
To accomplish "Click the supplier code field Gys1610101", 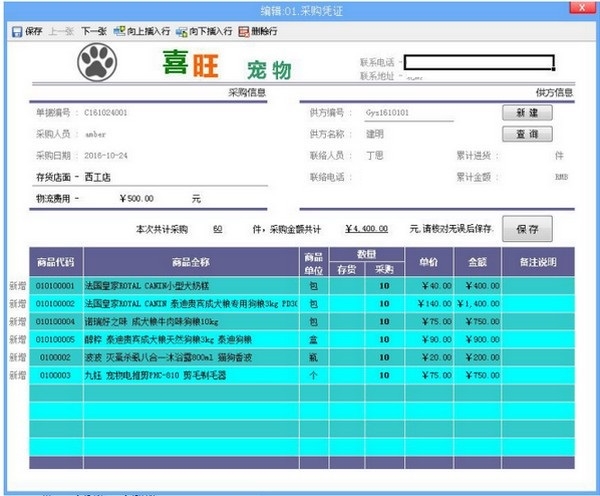I will pyautogui.click(x=409, y=113).
